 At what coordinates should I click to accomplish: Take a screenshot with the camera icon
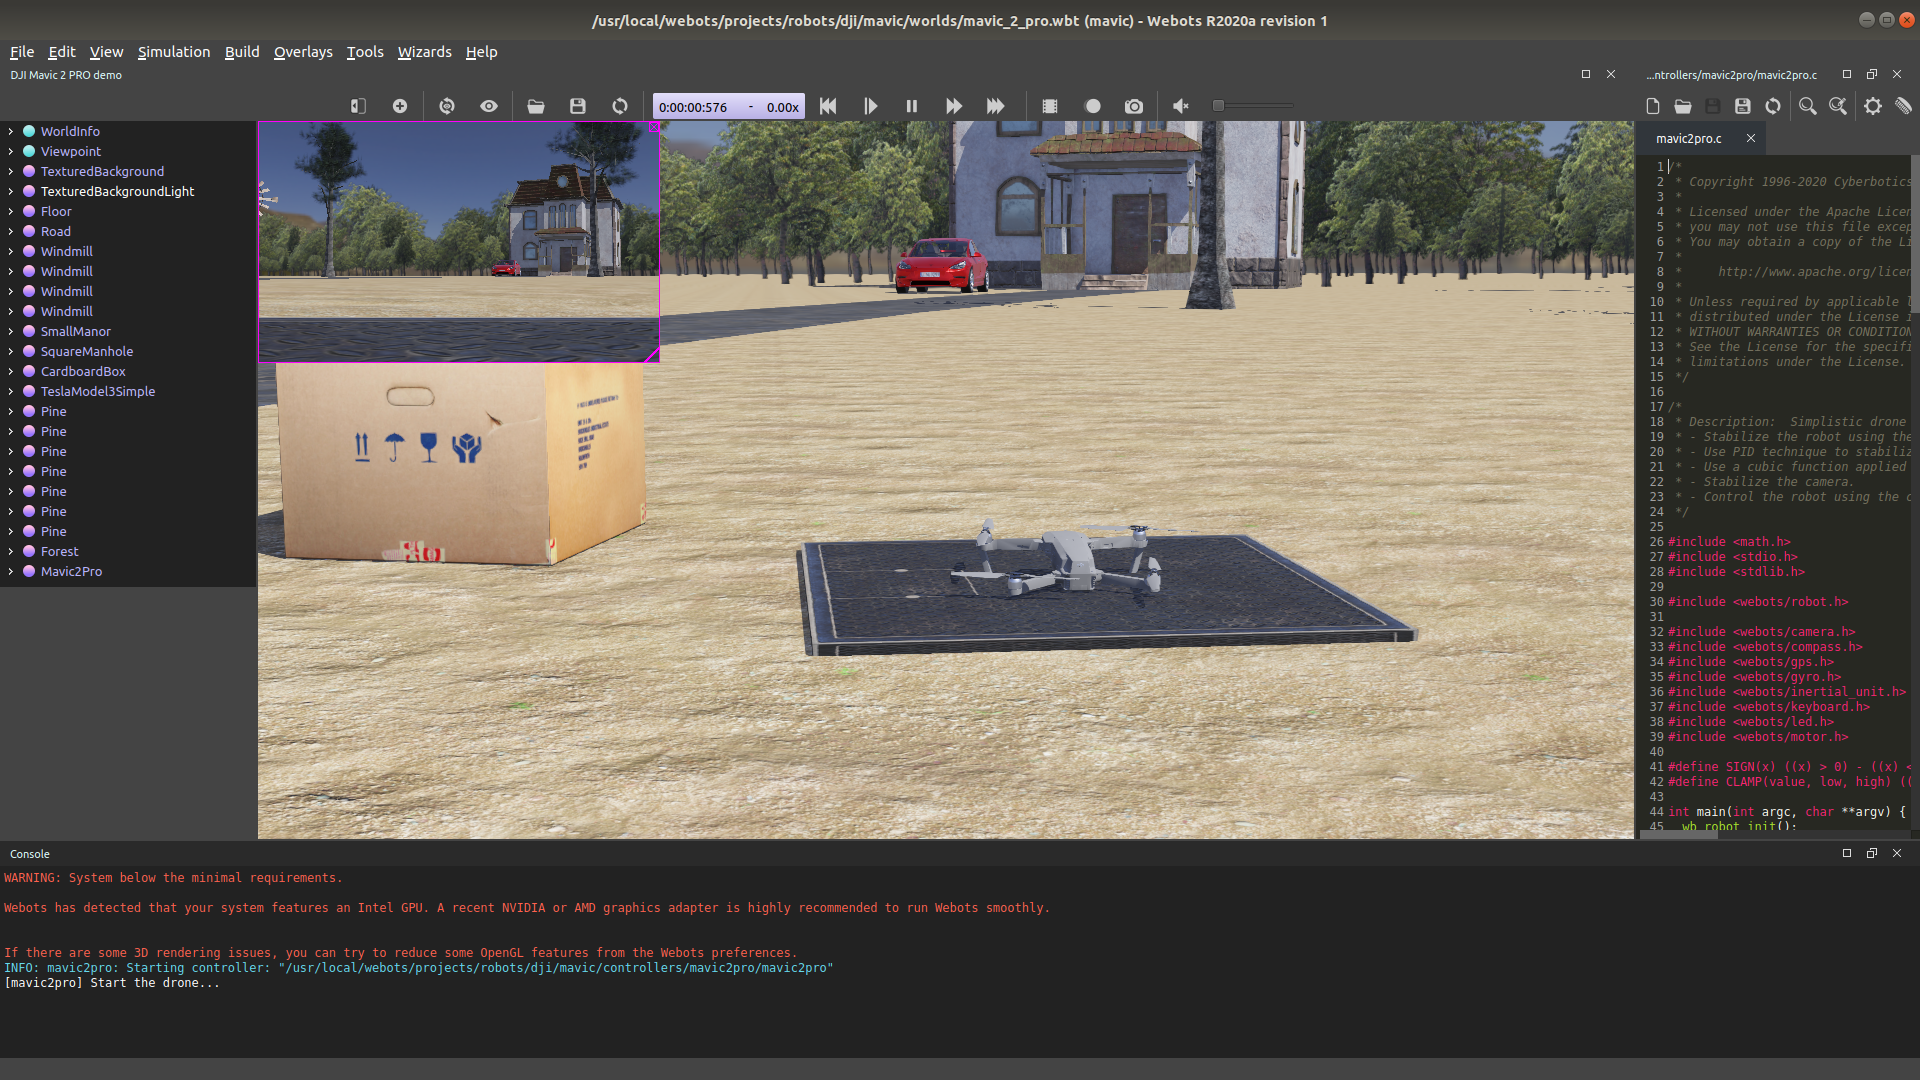(x=1133, y=106)
